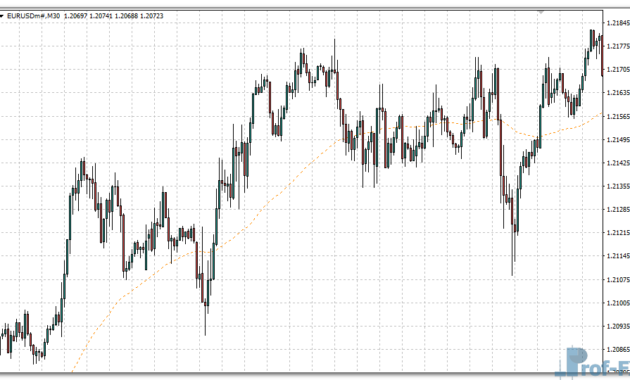Image resolution: width=630 pixels, height=380 pixels.
Task: Click the 1.21215 price scale label
Action: [618, 233]
